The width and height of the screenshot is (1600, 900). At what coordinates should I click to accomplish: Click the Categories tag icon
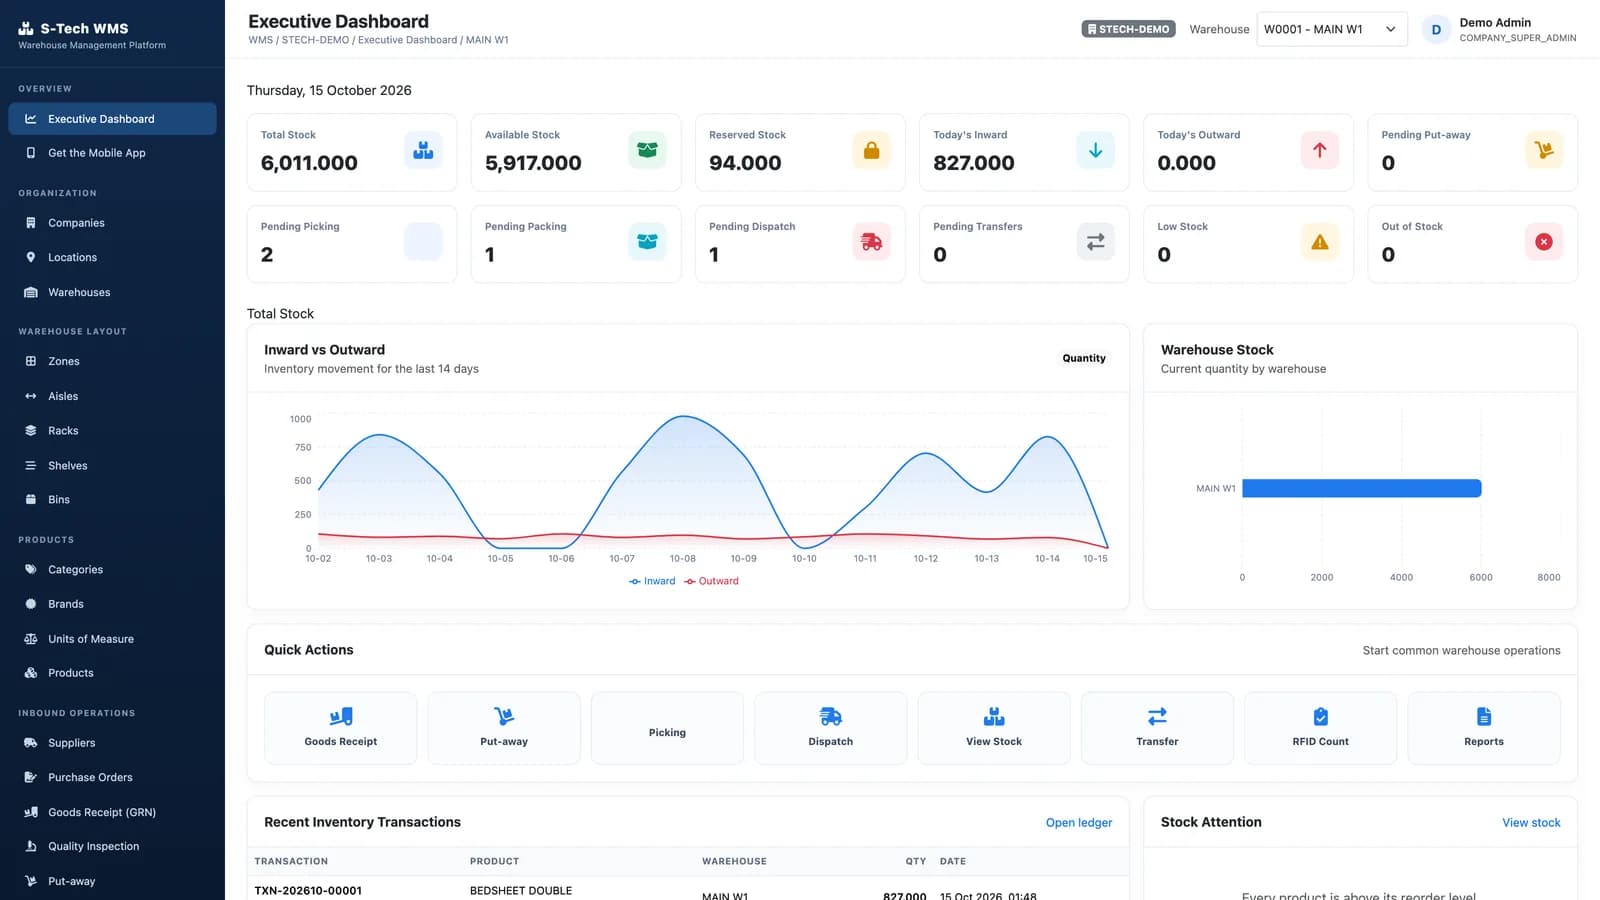point(31,570)
